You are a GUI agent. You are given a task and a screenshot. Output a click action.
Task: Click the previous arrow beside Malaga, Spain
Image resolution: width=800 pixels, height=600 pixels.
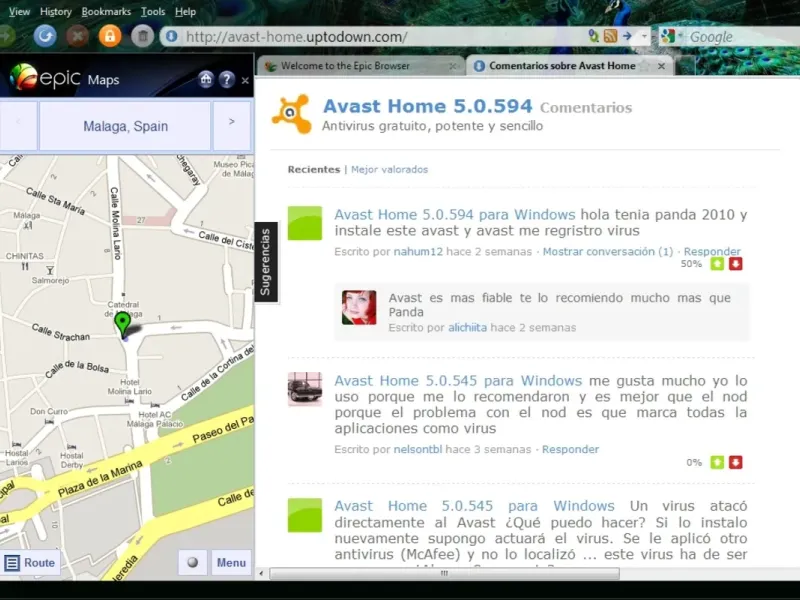(18, 125)
